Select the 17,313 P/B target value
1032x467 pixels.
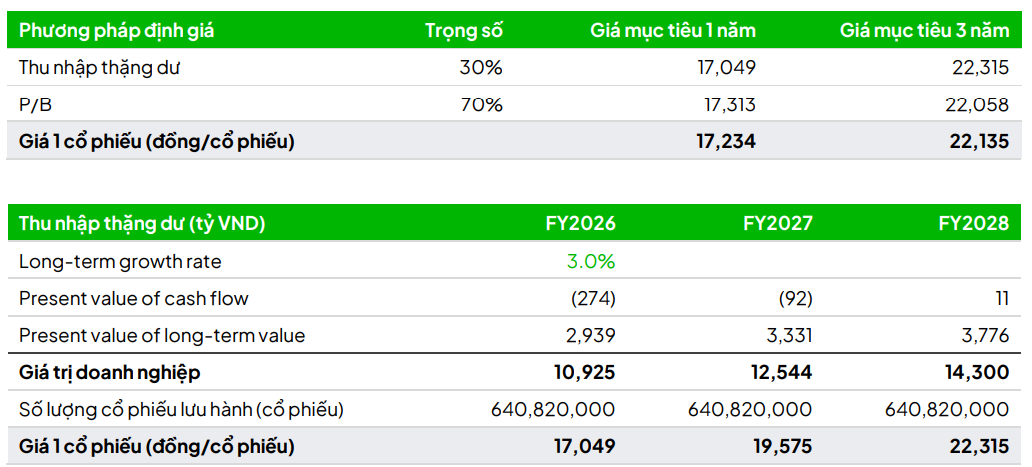point(726,104)
